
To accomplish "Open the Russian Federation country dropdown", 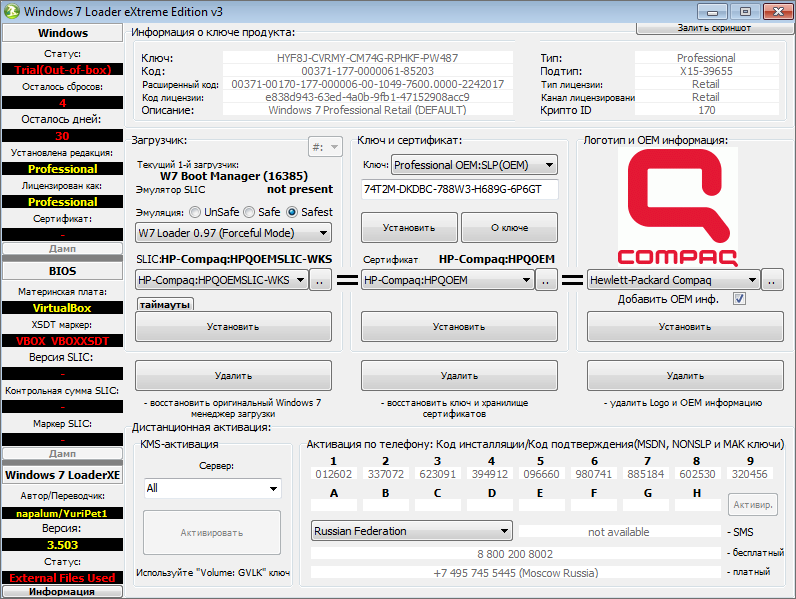I will tap(412, 531).
